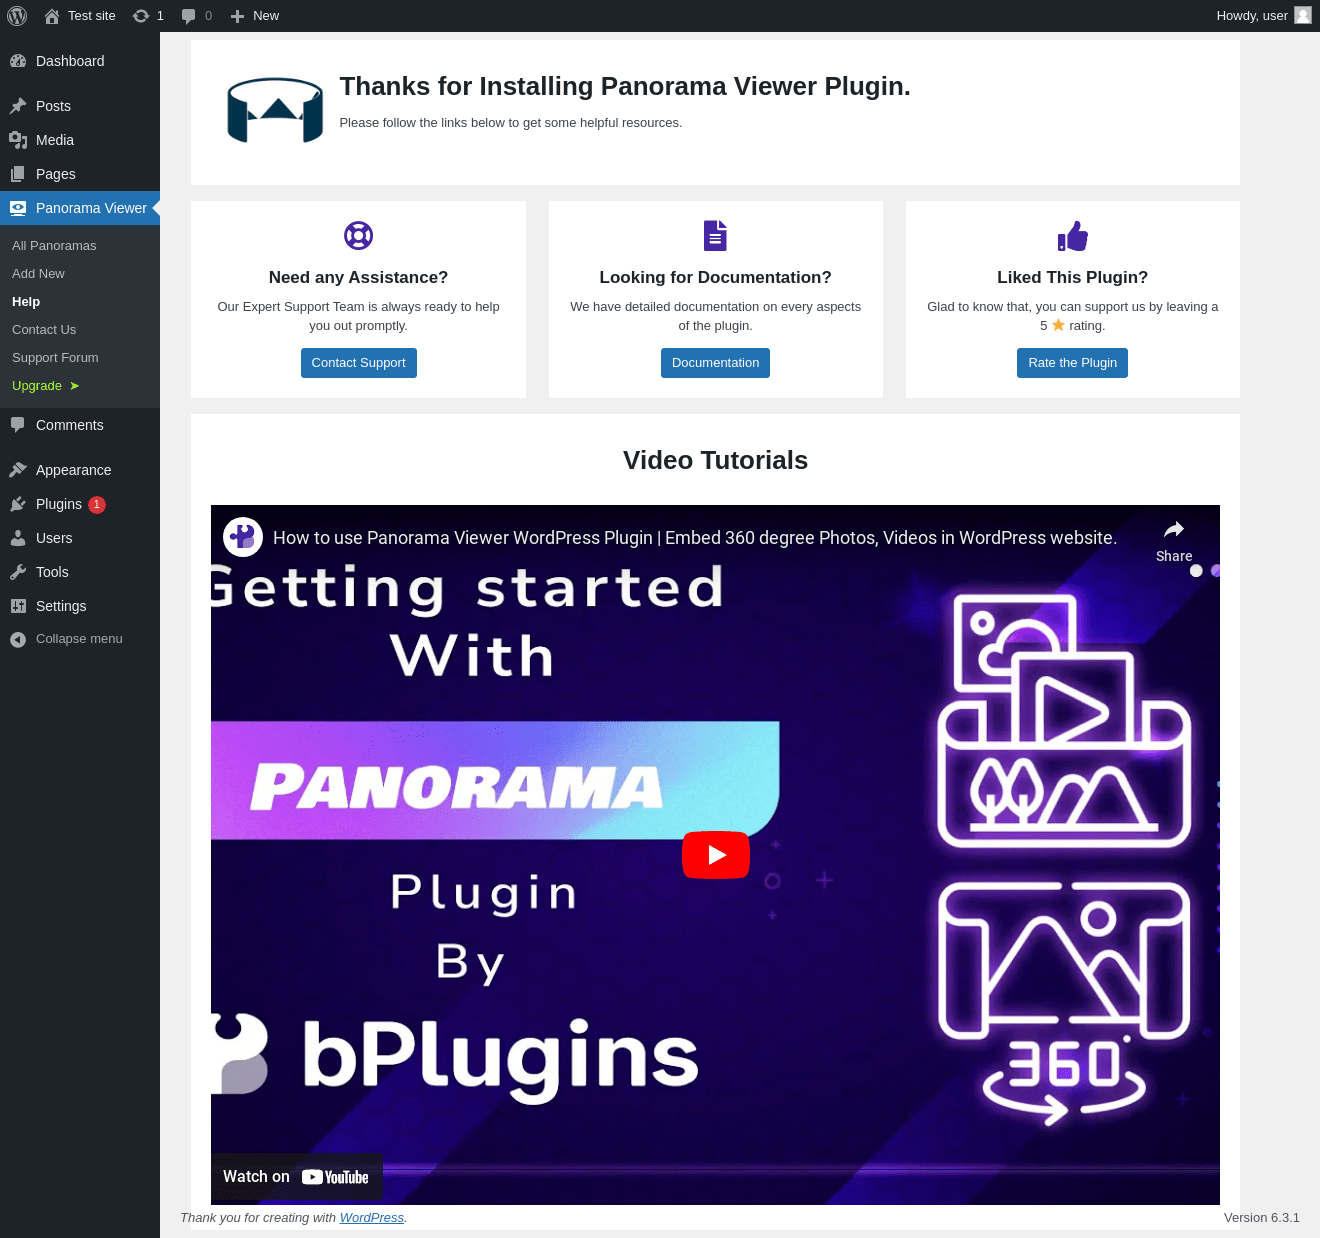Play the YouTube tutorial video
Viewport: 1320px width, 1238px height.
click(716, 855)
